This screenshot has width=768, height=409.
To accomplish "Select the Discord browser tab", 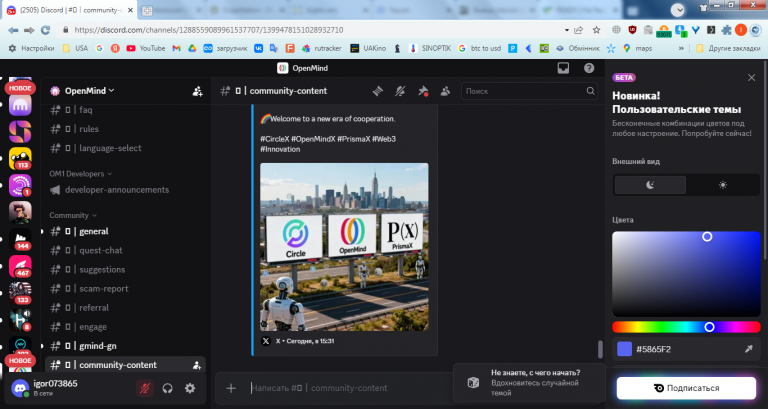I will (71, 10).
